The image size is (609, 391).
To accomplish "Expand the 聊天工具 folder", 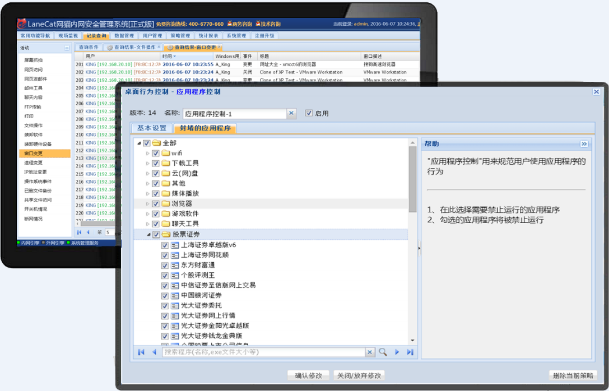I will coord(148,224).
